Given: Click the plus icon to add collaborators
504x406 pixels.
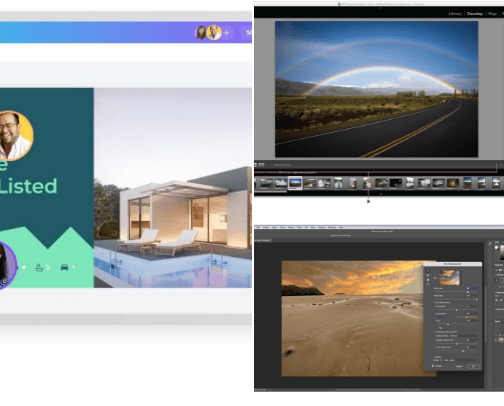Looking at the screenshot, I should 226,33.
